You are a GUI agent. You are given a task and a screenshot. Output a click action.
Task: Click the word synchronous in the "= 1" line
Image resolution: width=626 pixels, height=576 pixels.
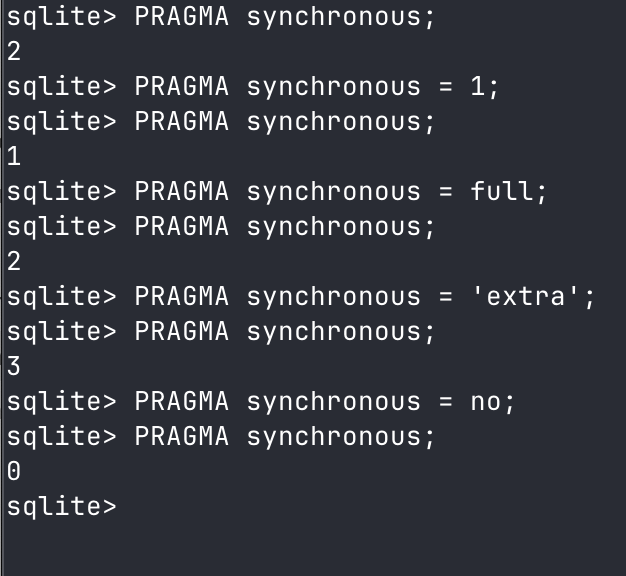(334, 86)
